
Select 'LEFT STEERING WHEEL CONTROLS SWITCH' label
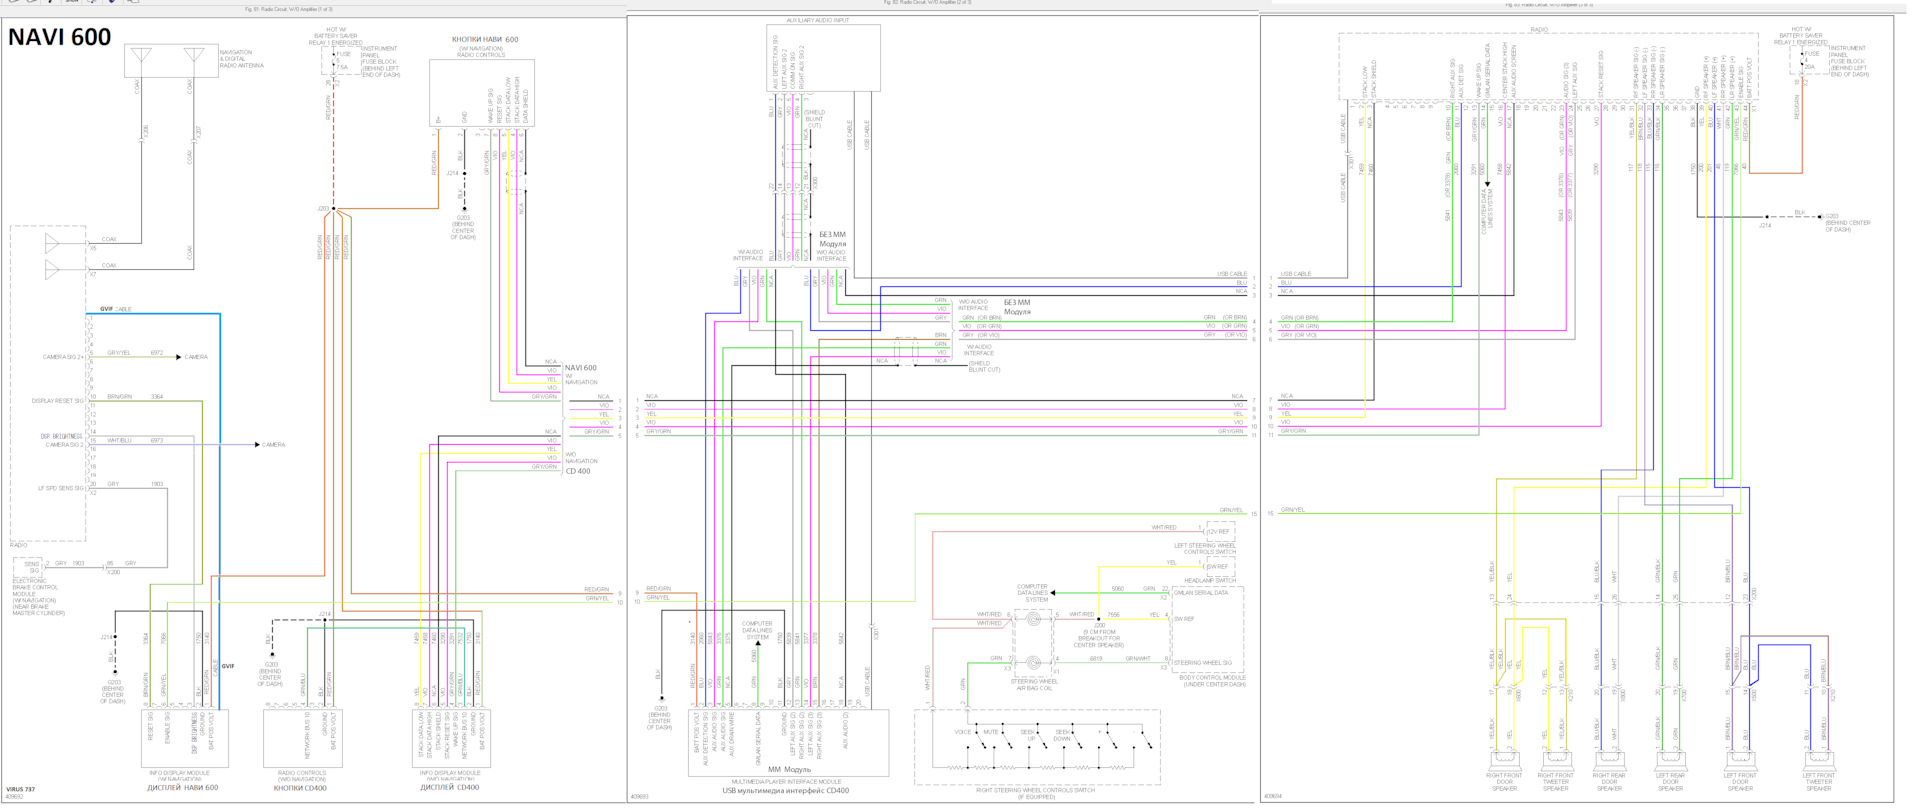point(1205,549)
